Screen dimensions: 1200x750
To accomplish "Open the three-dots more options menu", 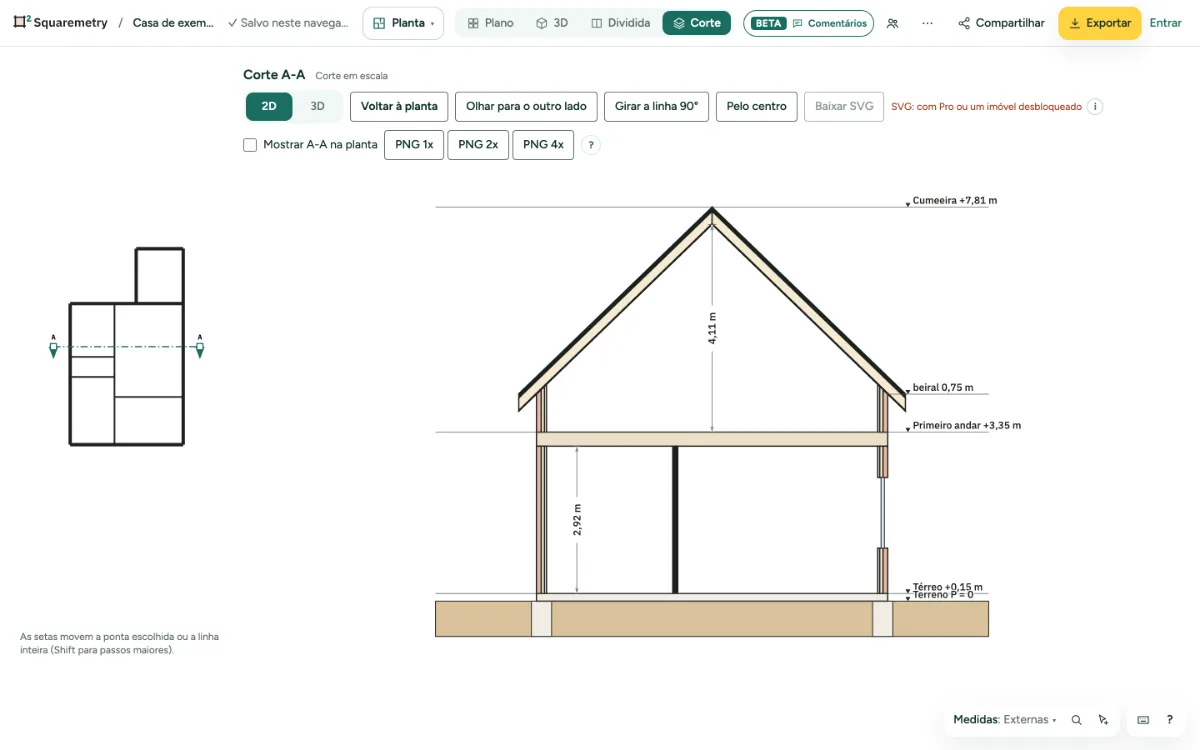I will click(928, 23).
